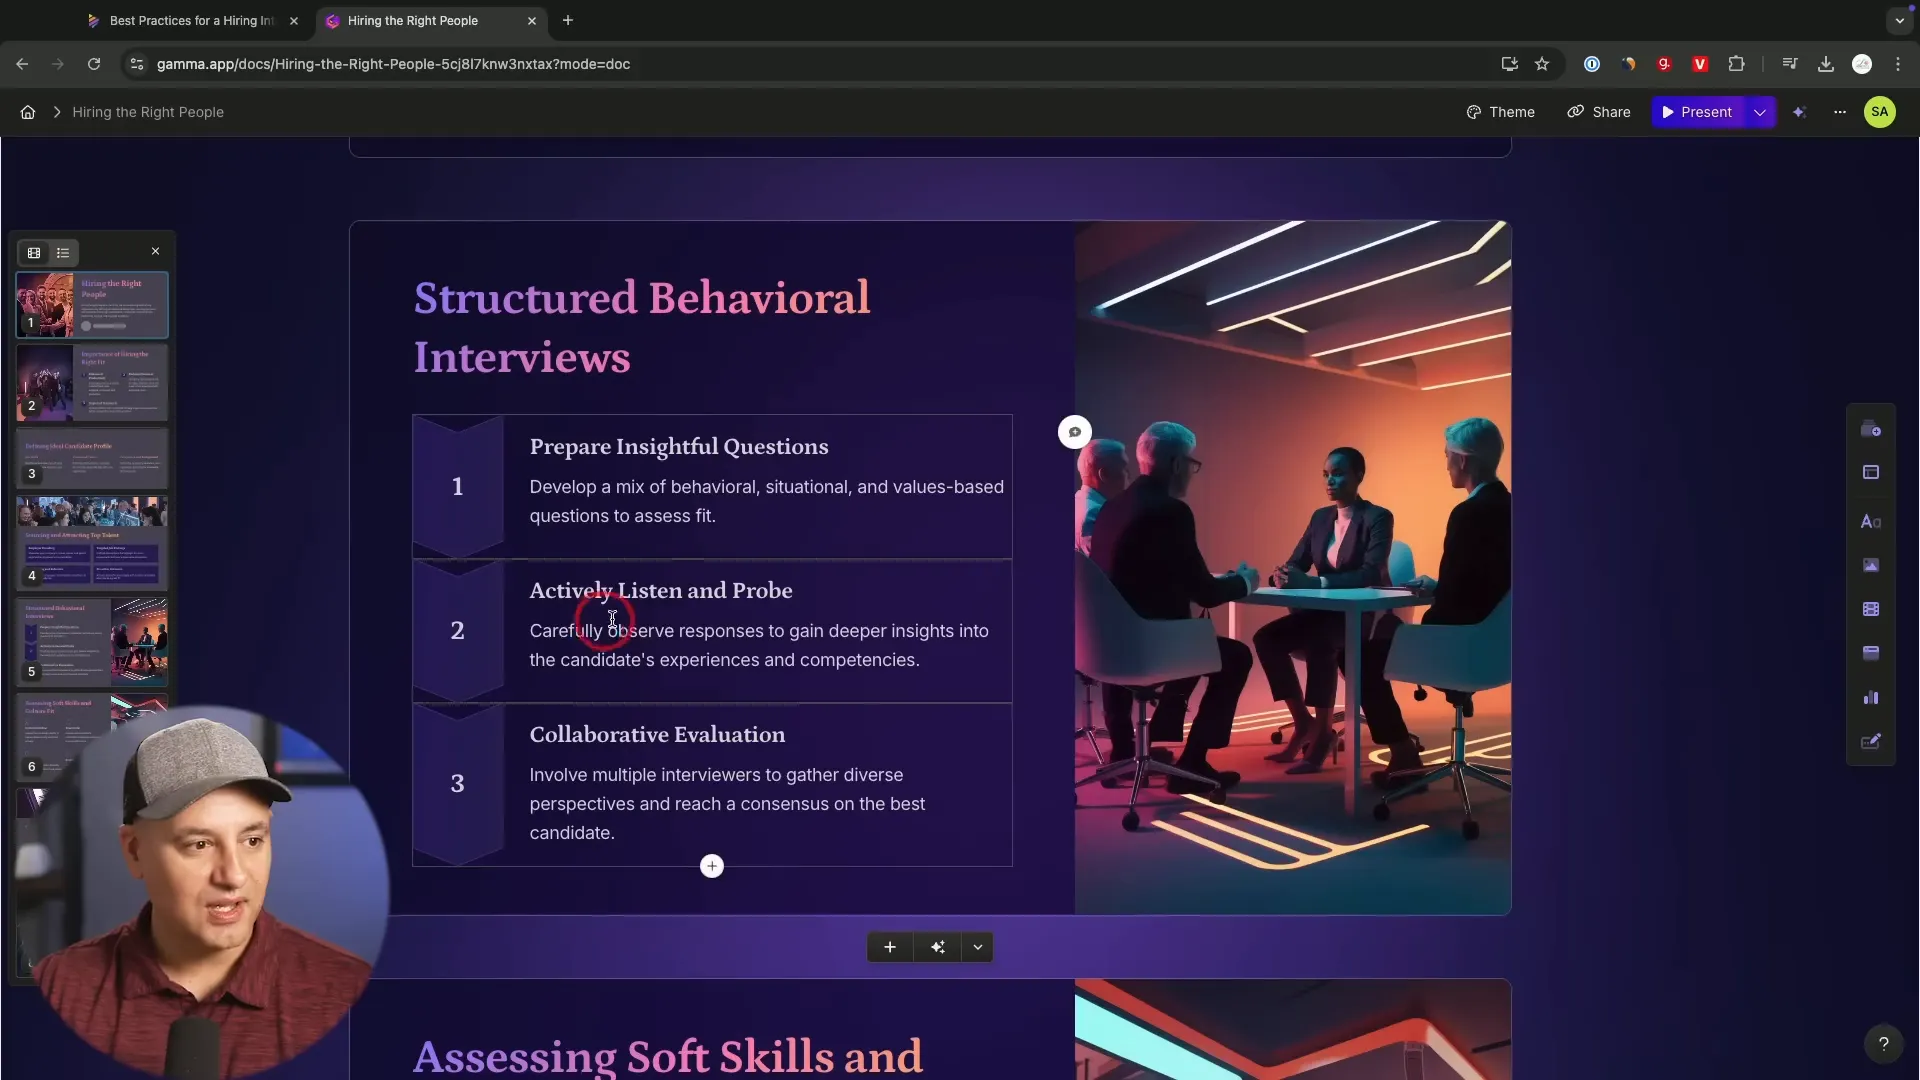Select slide 1 thumbnail in sidebar
The image size is (1920, 1080).
coord(92,304)
